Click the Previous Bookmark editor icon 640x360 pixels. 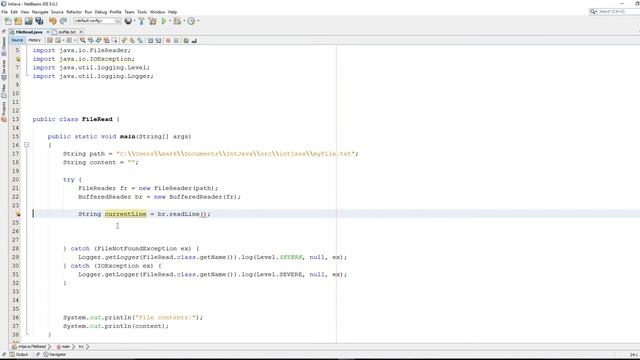coord(124,40)
